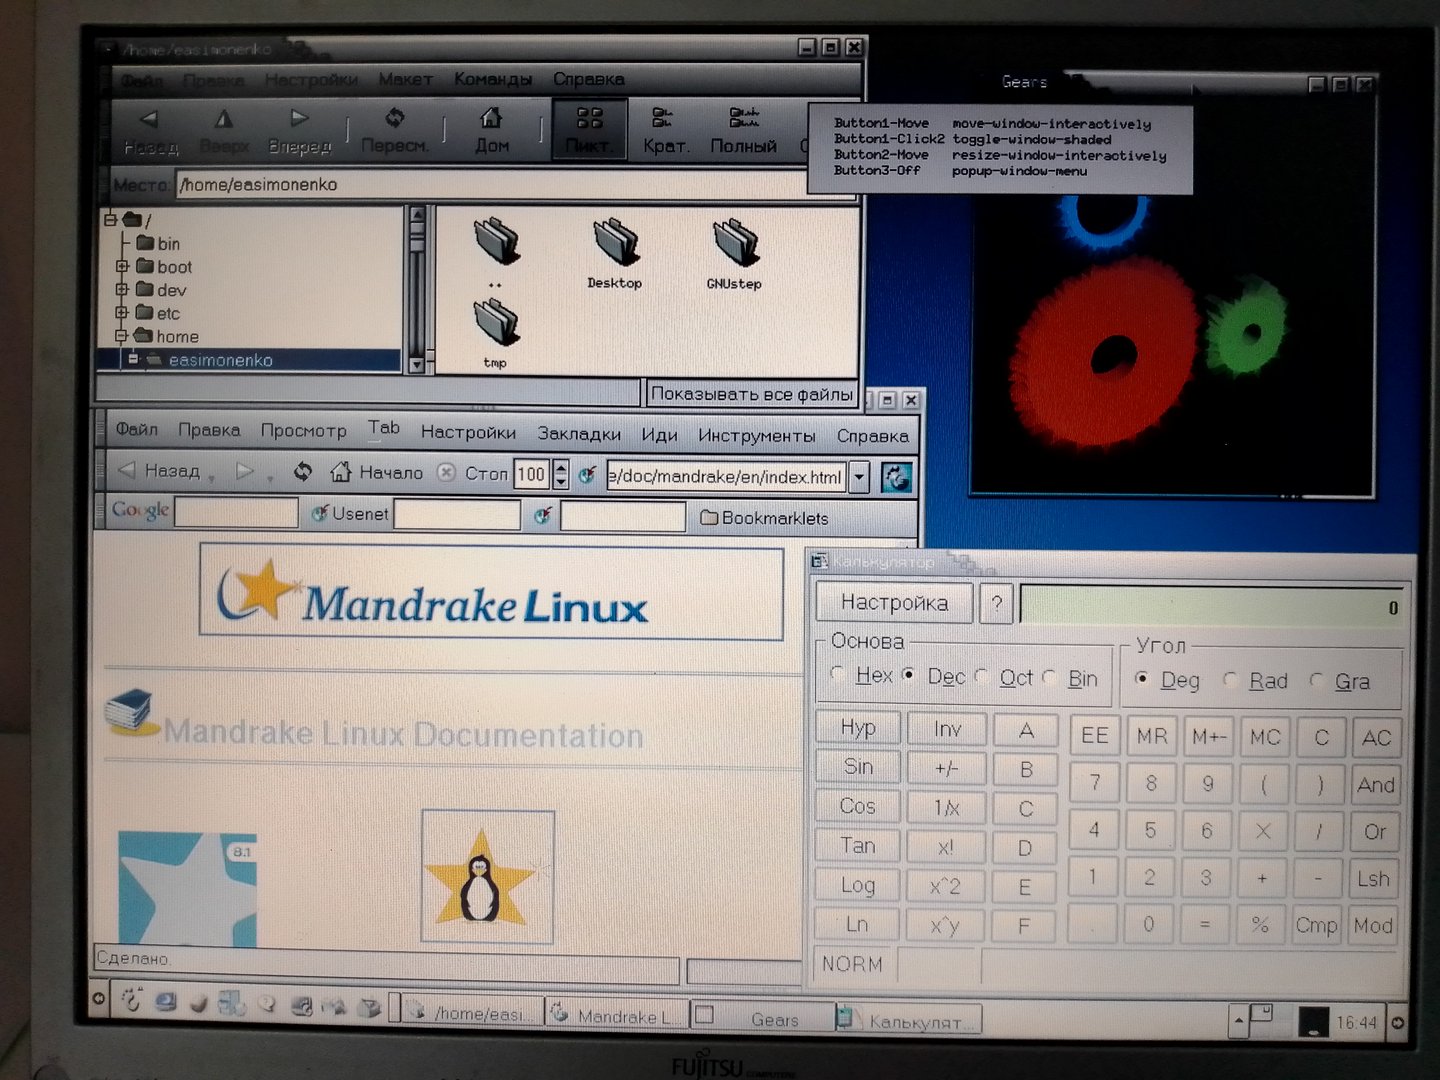Screen dimensions: 1440x1080
Task: Select the Bin base radio button
Action: (1049, 677)
